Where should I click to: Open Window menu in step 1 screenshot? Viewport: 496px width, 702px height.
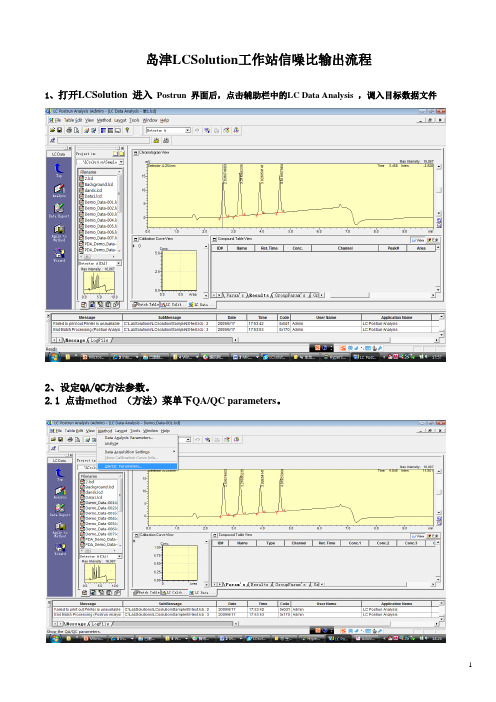[x=150, y=120]
